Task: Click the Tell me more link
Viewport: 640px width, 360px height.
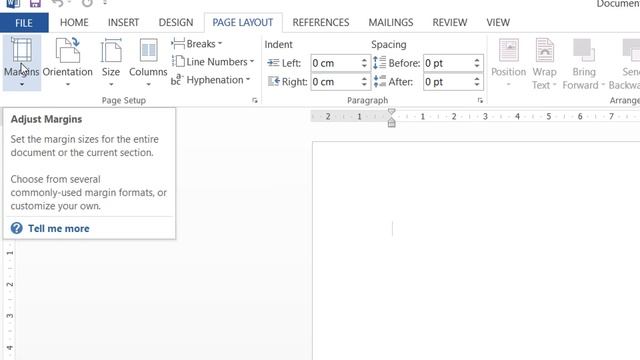Action: 59,229
